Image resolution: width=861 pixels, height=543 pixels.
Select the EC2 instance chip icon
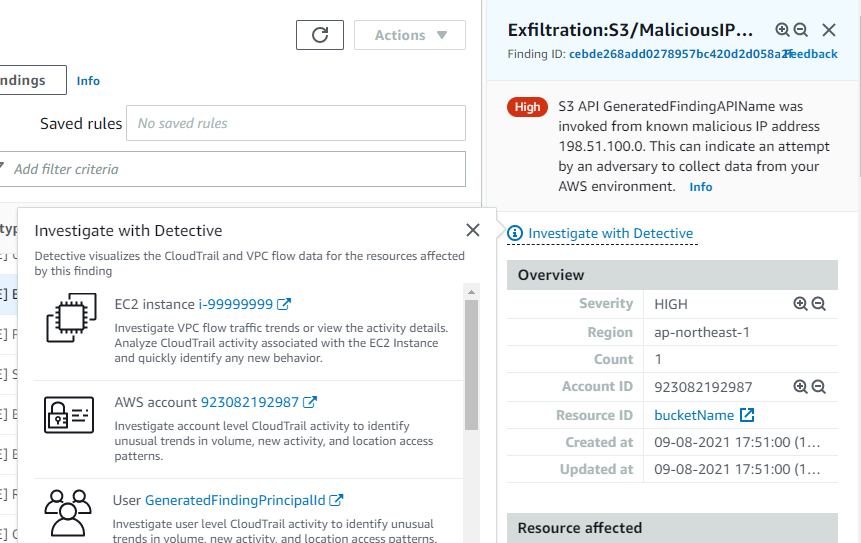tap(71, 317)
